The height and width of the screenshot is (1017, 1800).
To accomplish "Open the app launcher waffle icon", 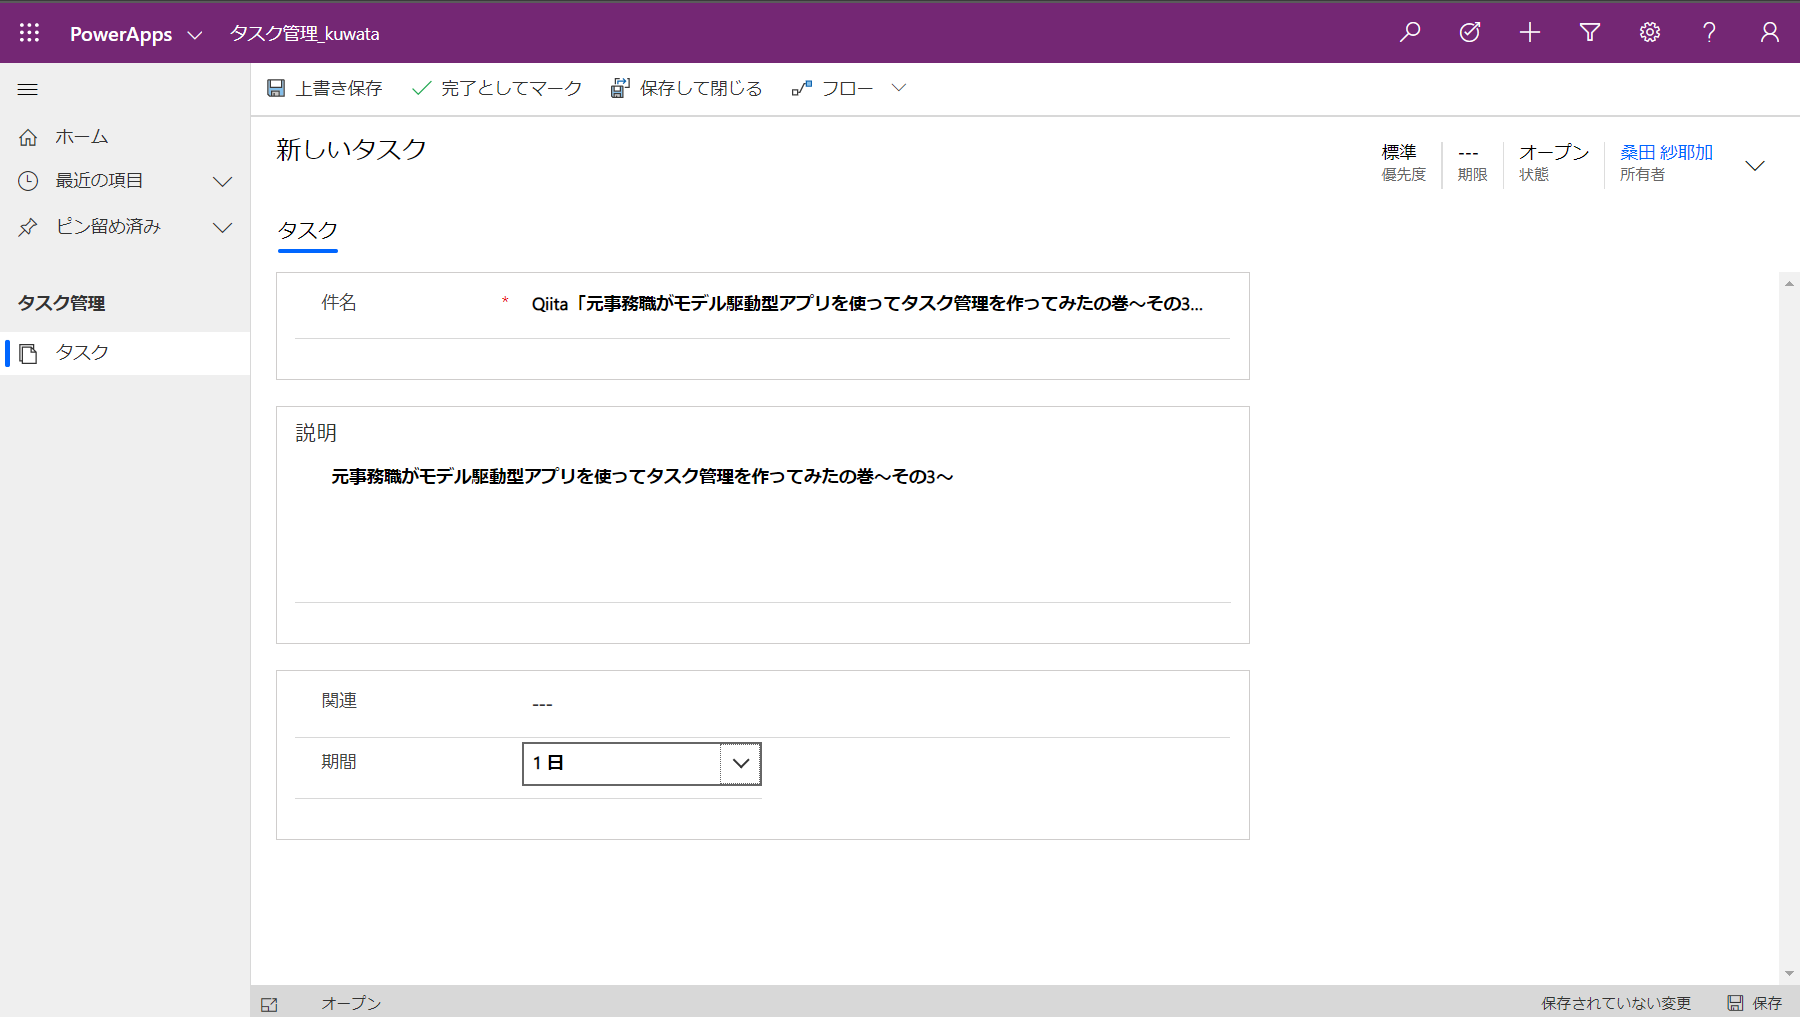I will [x=29, y=33].
